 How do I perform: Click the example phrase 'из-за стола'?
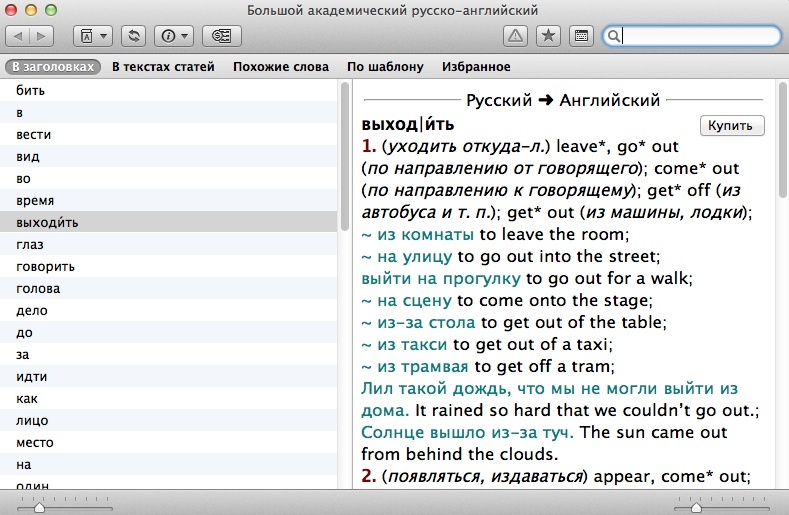pyautogui.click(x=426, y=323)
